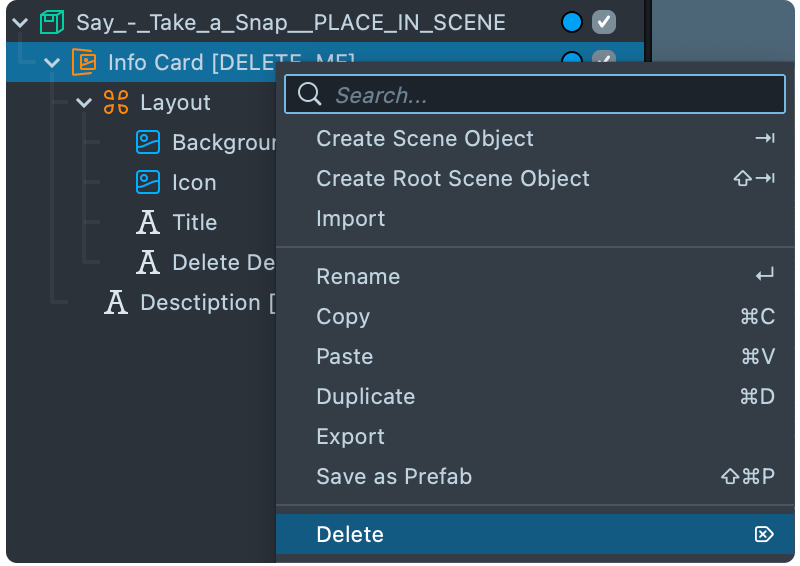Click blue dot on Say_-_Take_a_Snap row

(x=572, y=22)
